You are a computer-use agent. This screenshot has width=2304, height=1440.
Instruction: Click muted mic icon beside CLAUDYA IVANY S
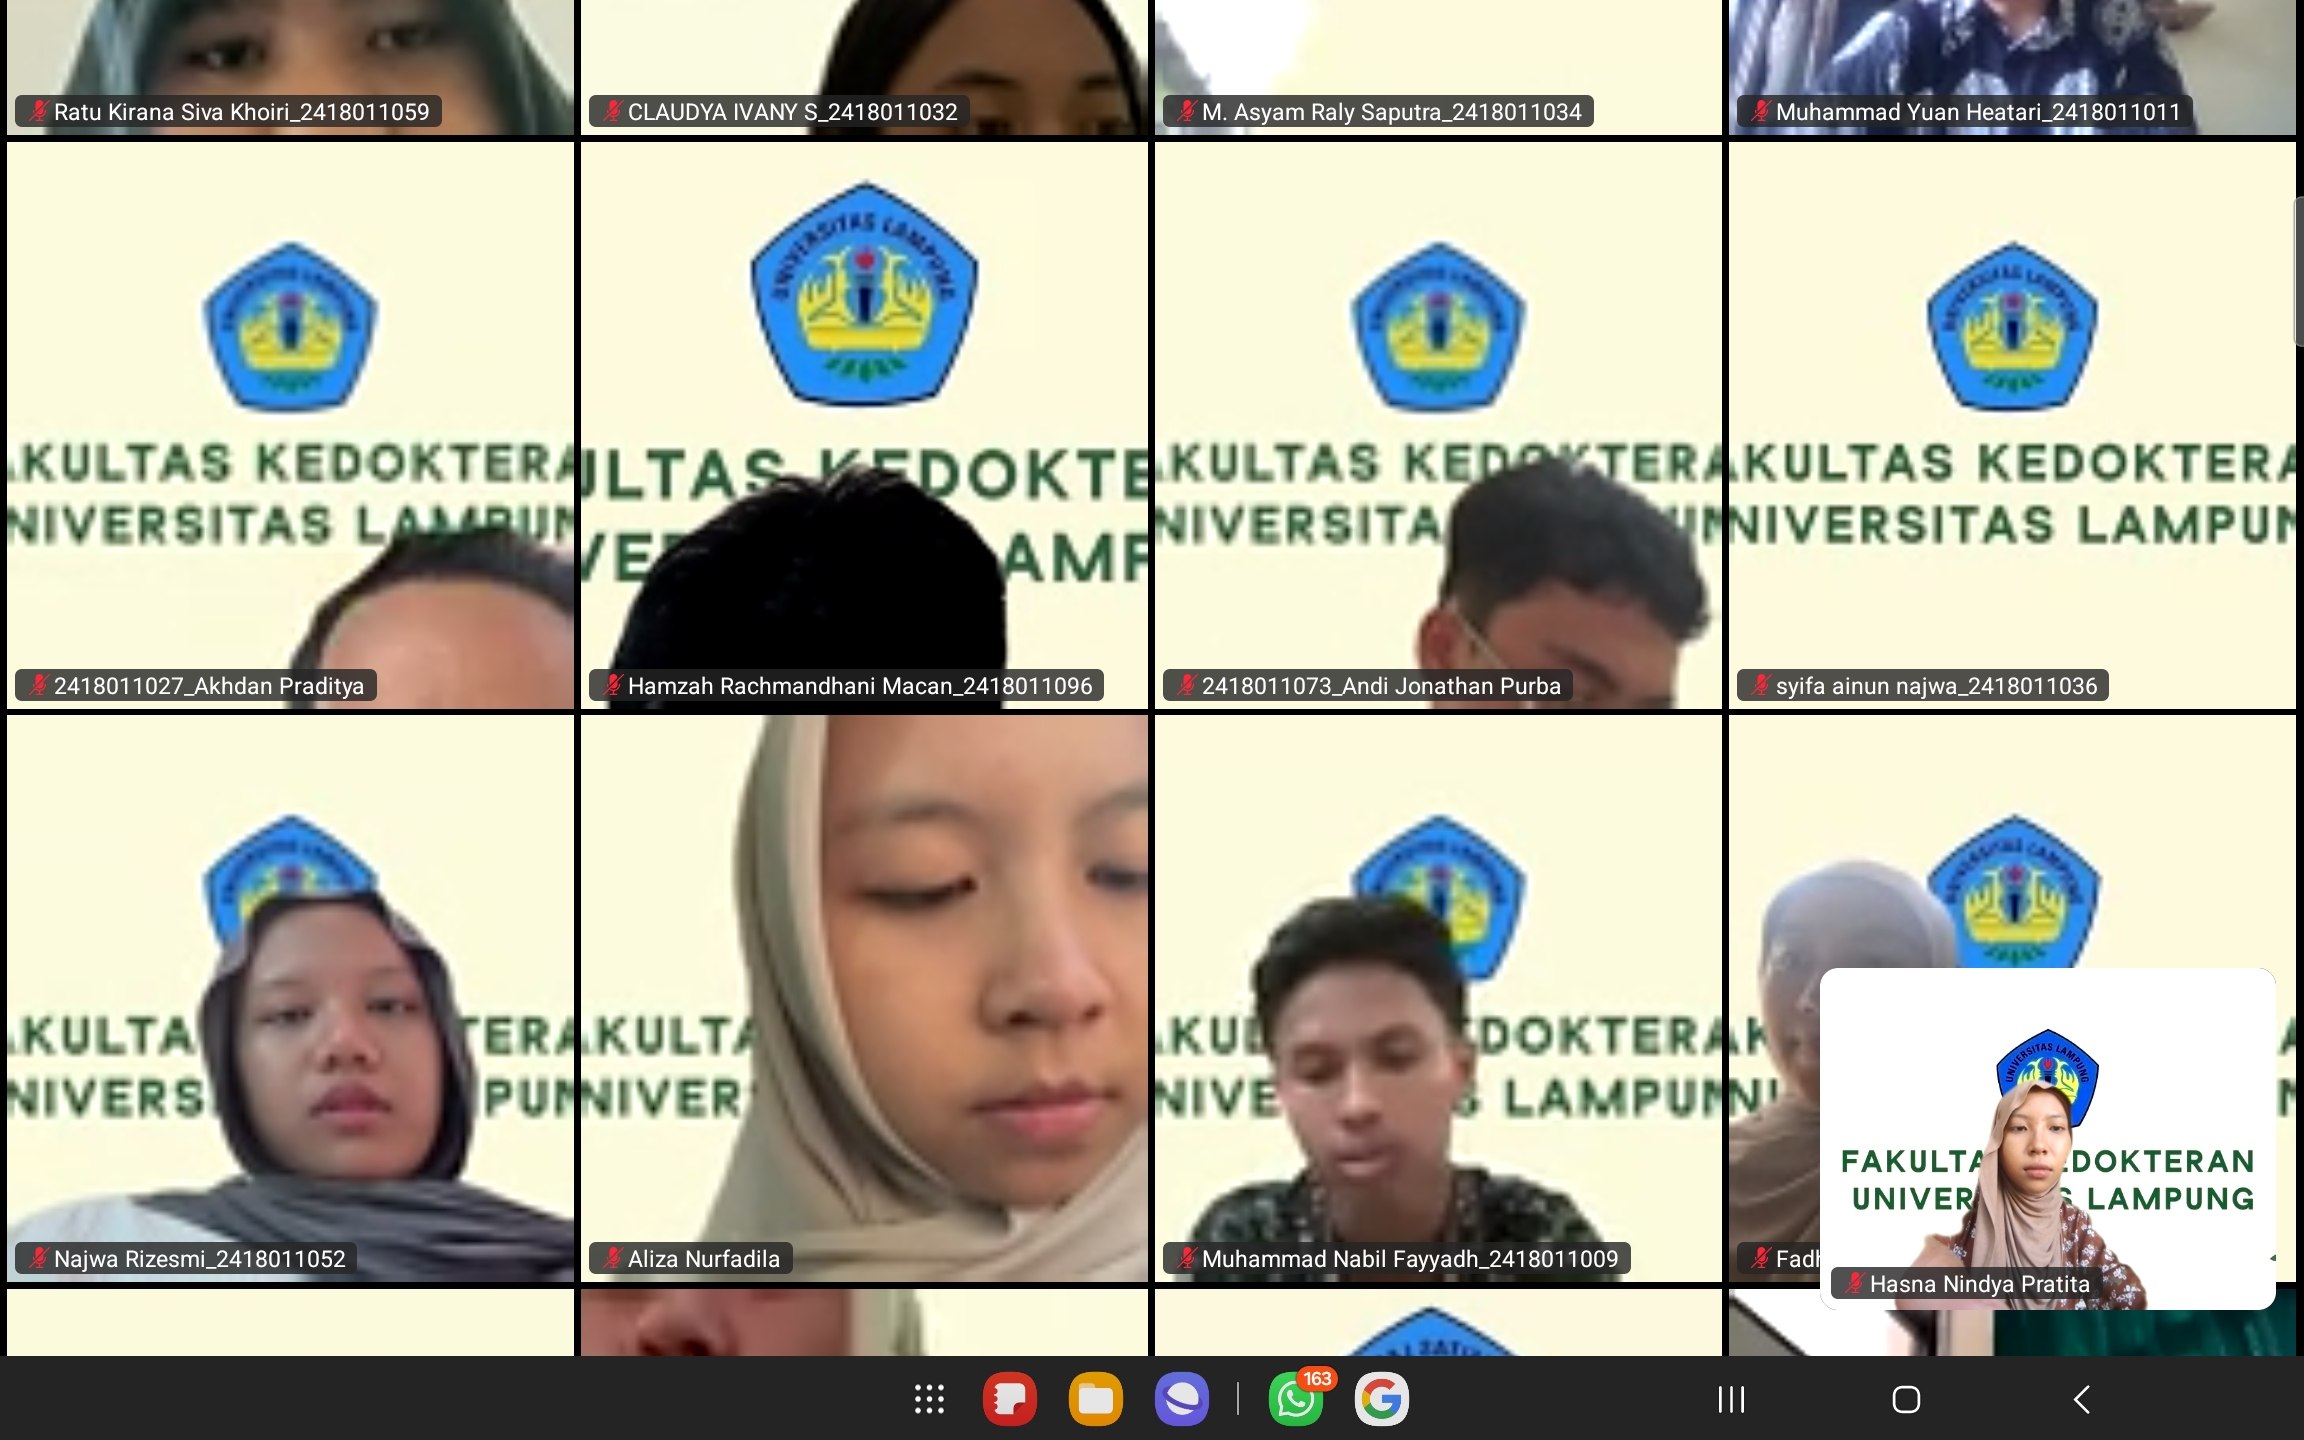point(612,111)
